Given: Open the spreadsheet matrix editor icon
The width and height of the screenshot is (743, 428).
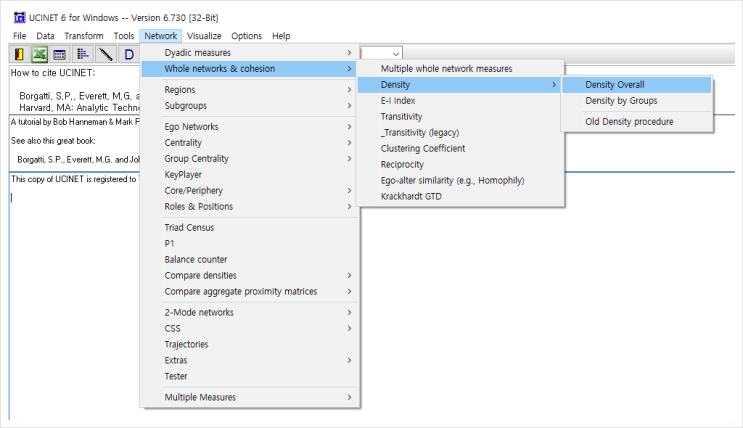Looking at the screenshot, I should tap(59, 55).
